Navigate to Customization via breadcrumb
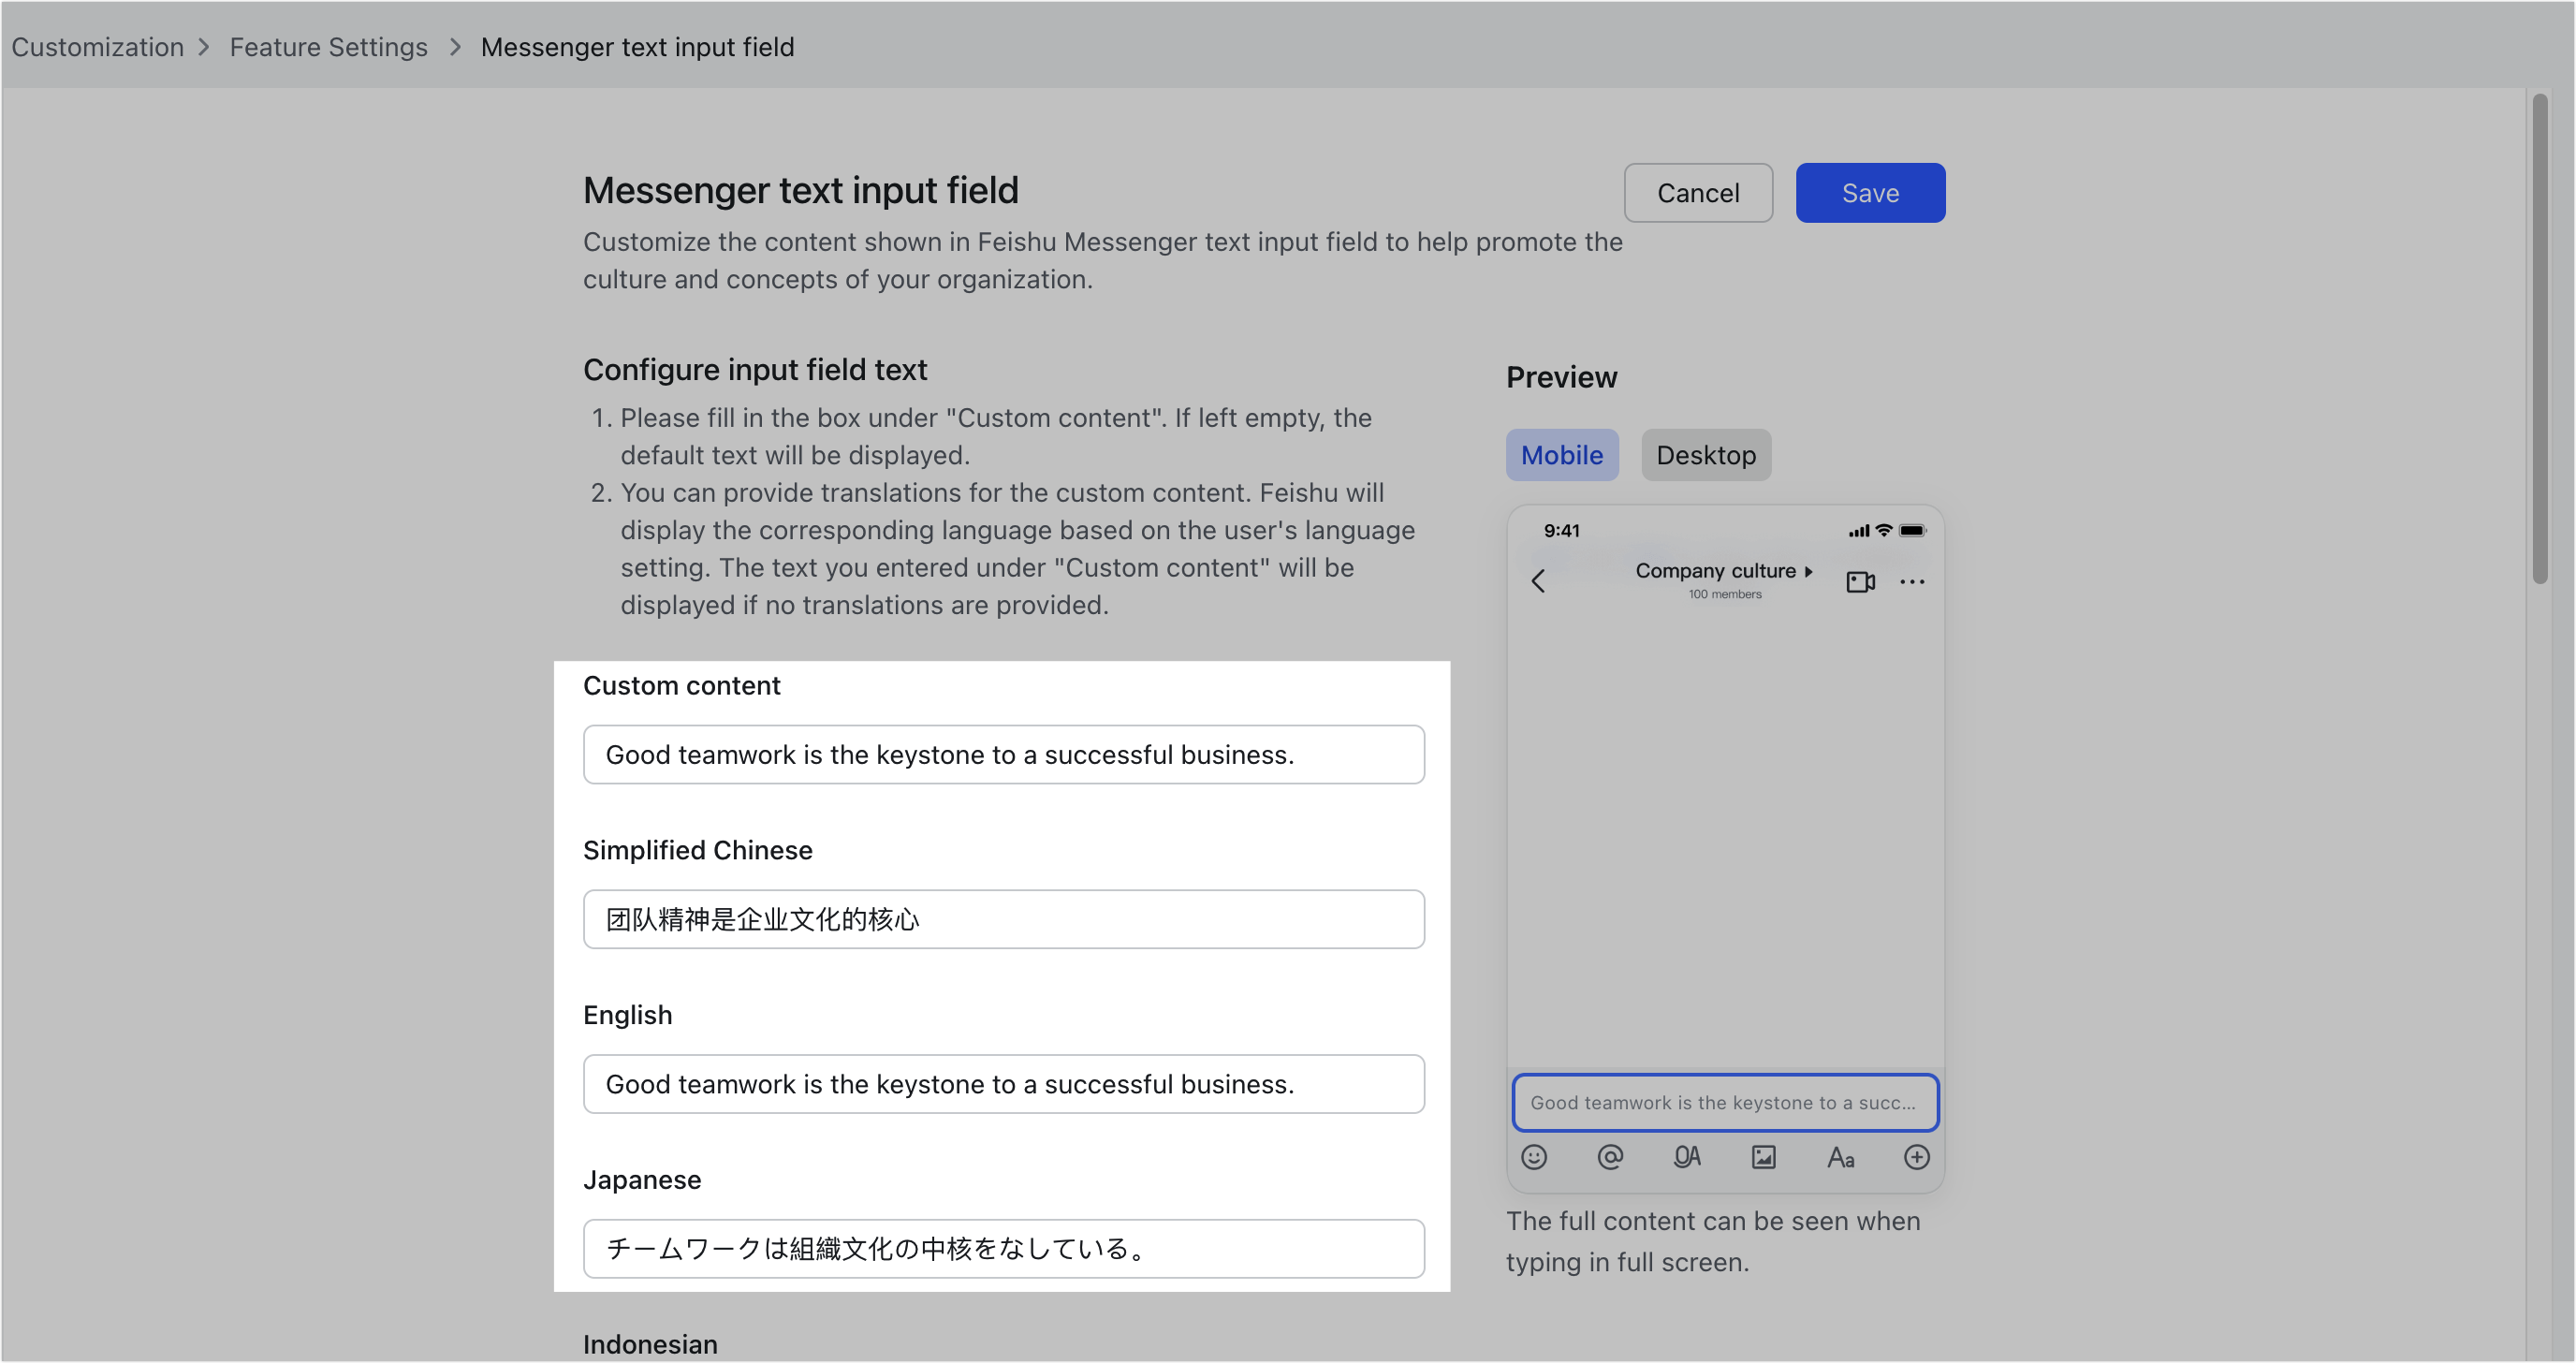Viewport: 2576px width, 1363px height. 97,46
